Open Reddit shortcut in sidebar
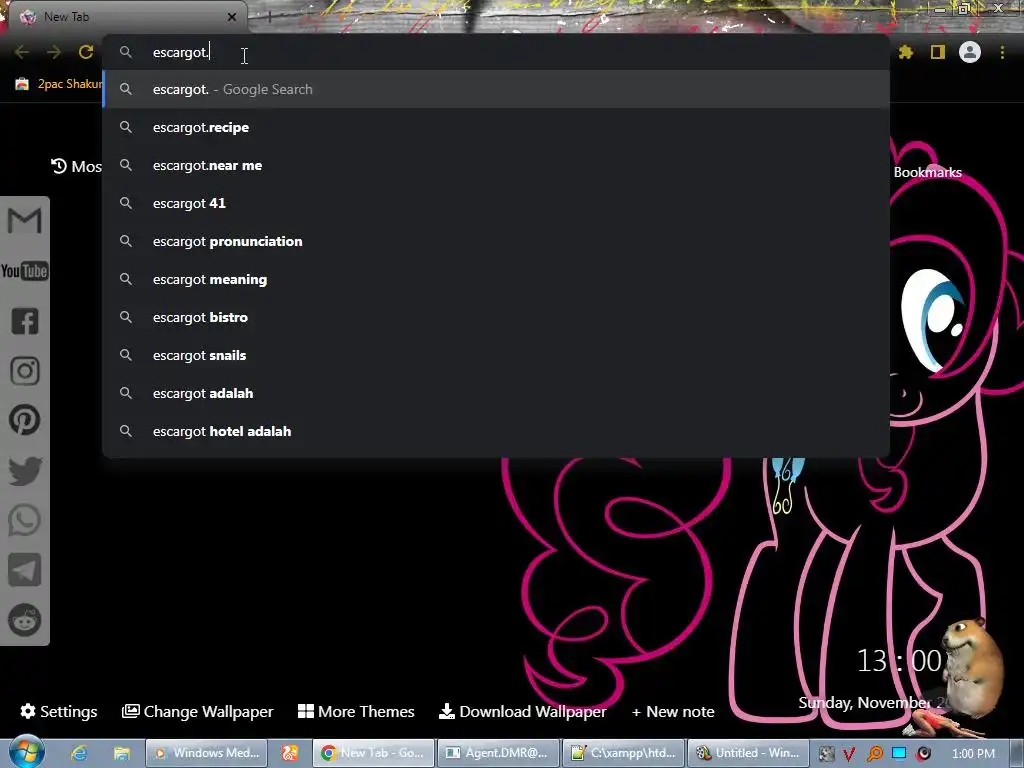Image resolution: width=1024 pixels, height=768 pixels. (25, 620)
